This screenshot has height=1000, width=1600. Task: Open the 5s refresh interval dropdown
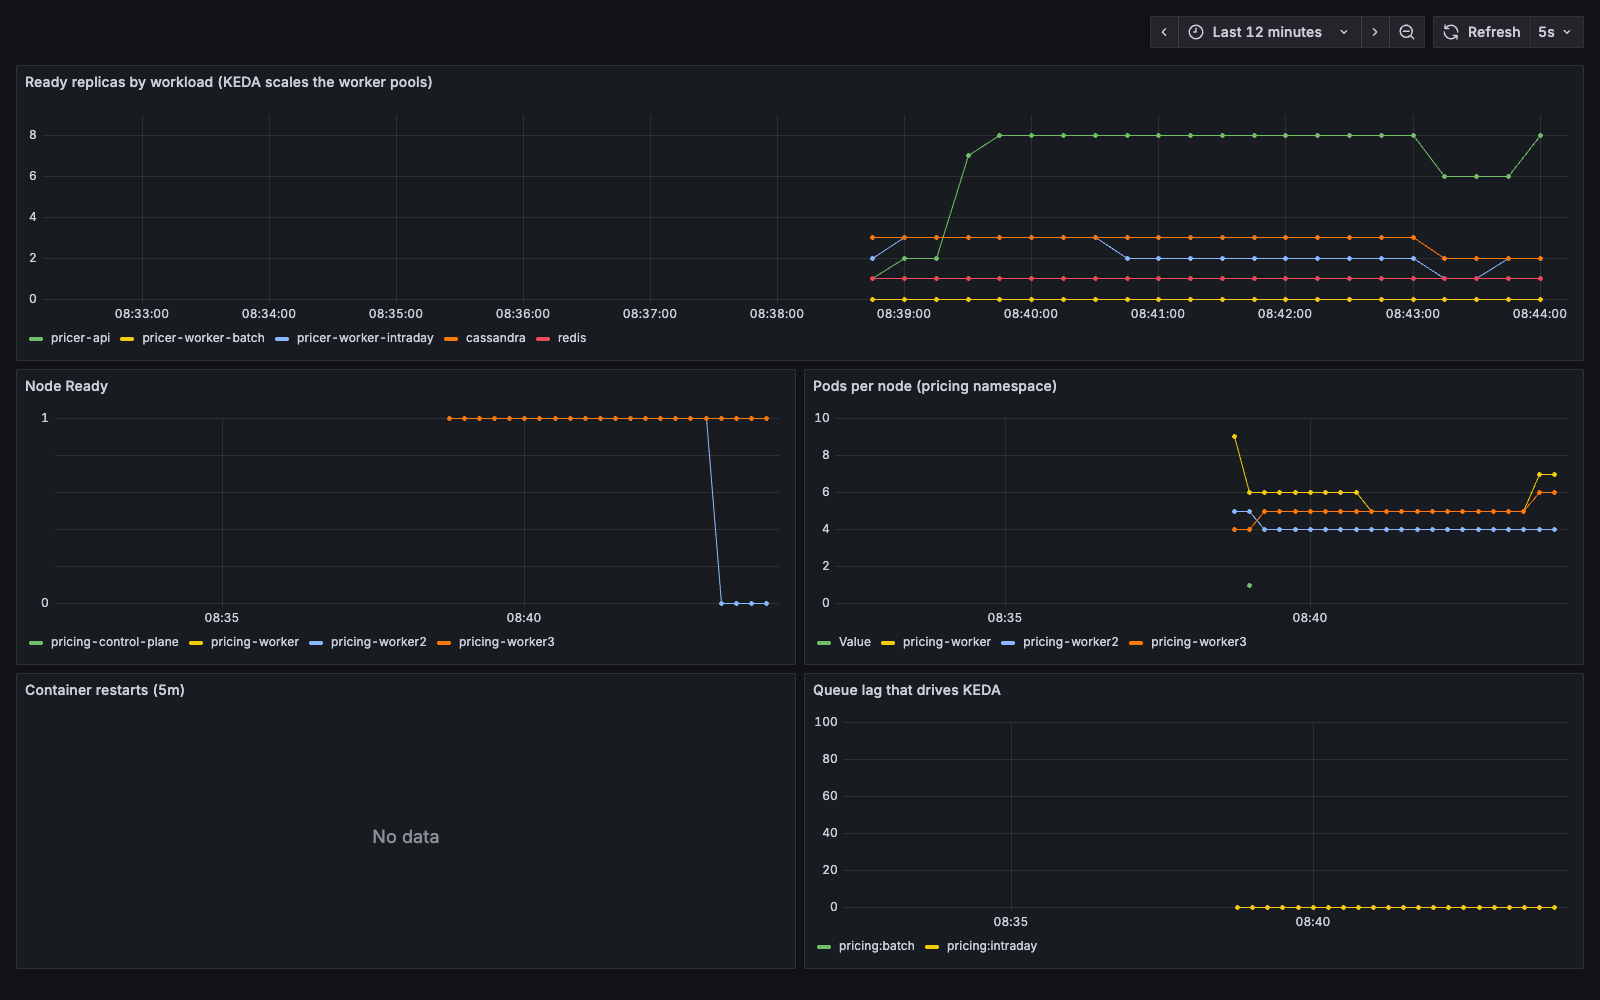pos(1555,32)
